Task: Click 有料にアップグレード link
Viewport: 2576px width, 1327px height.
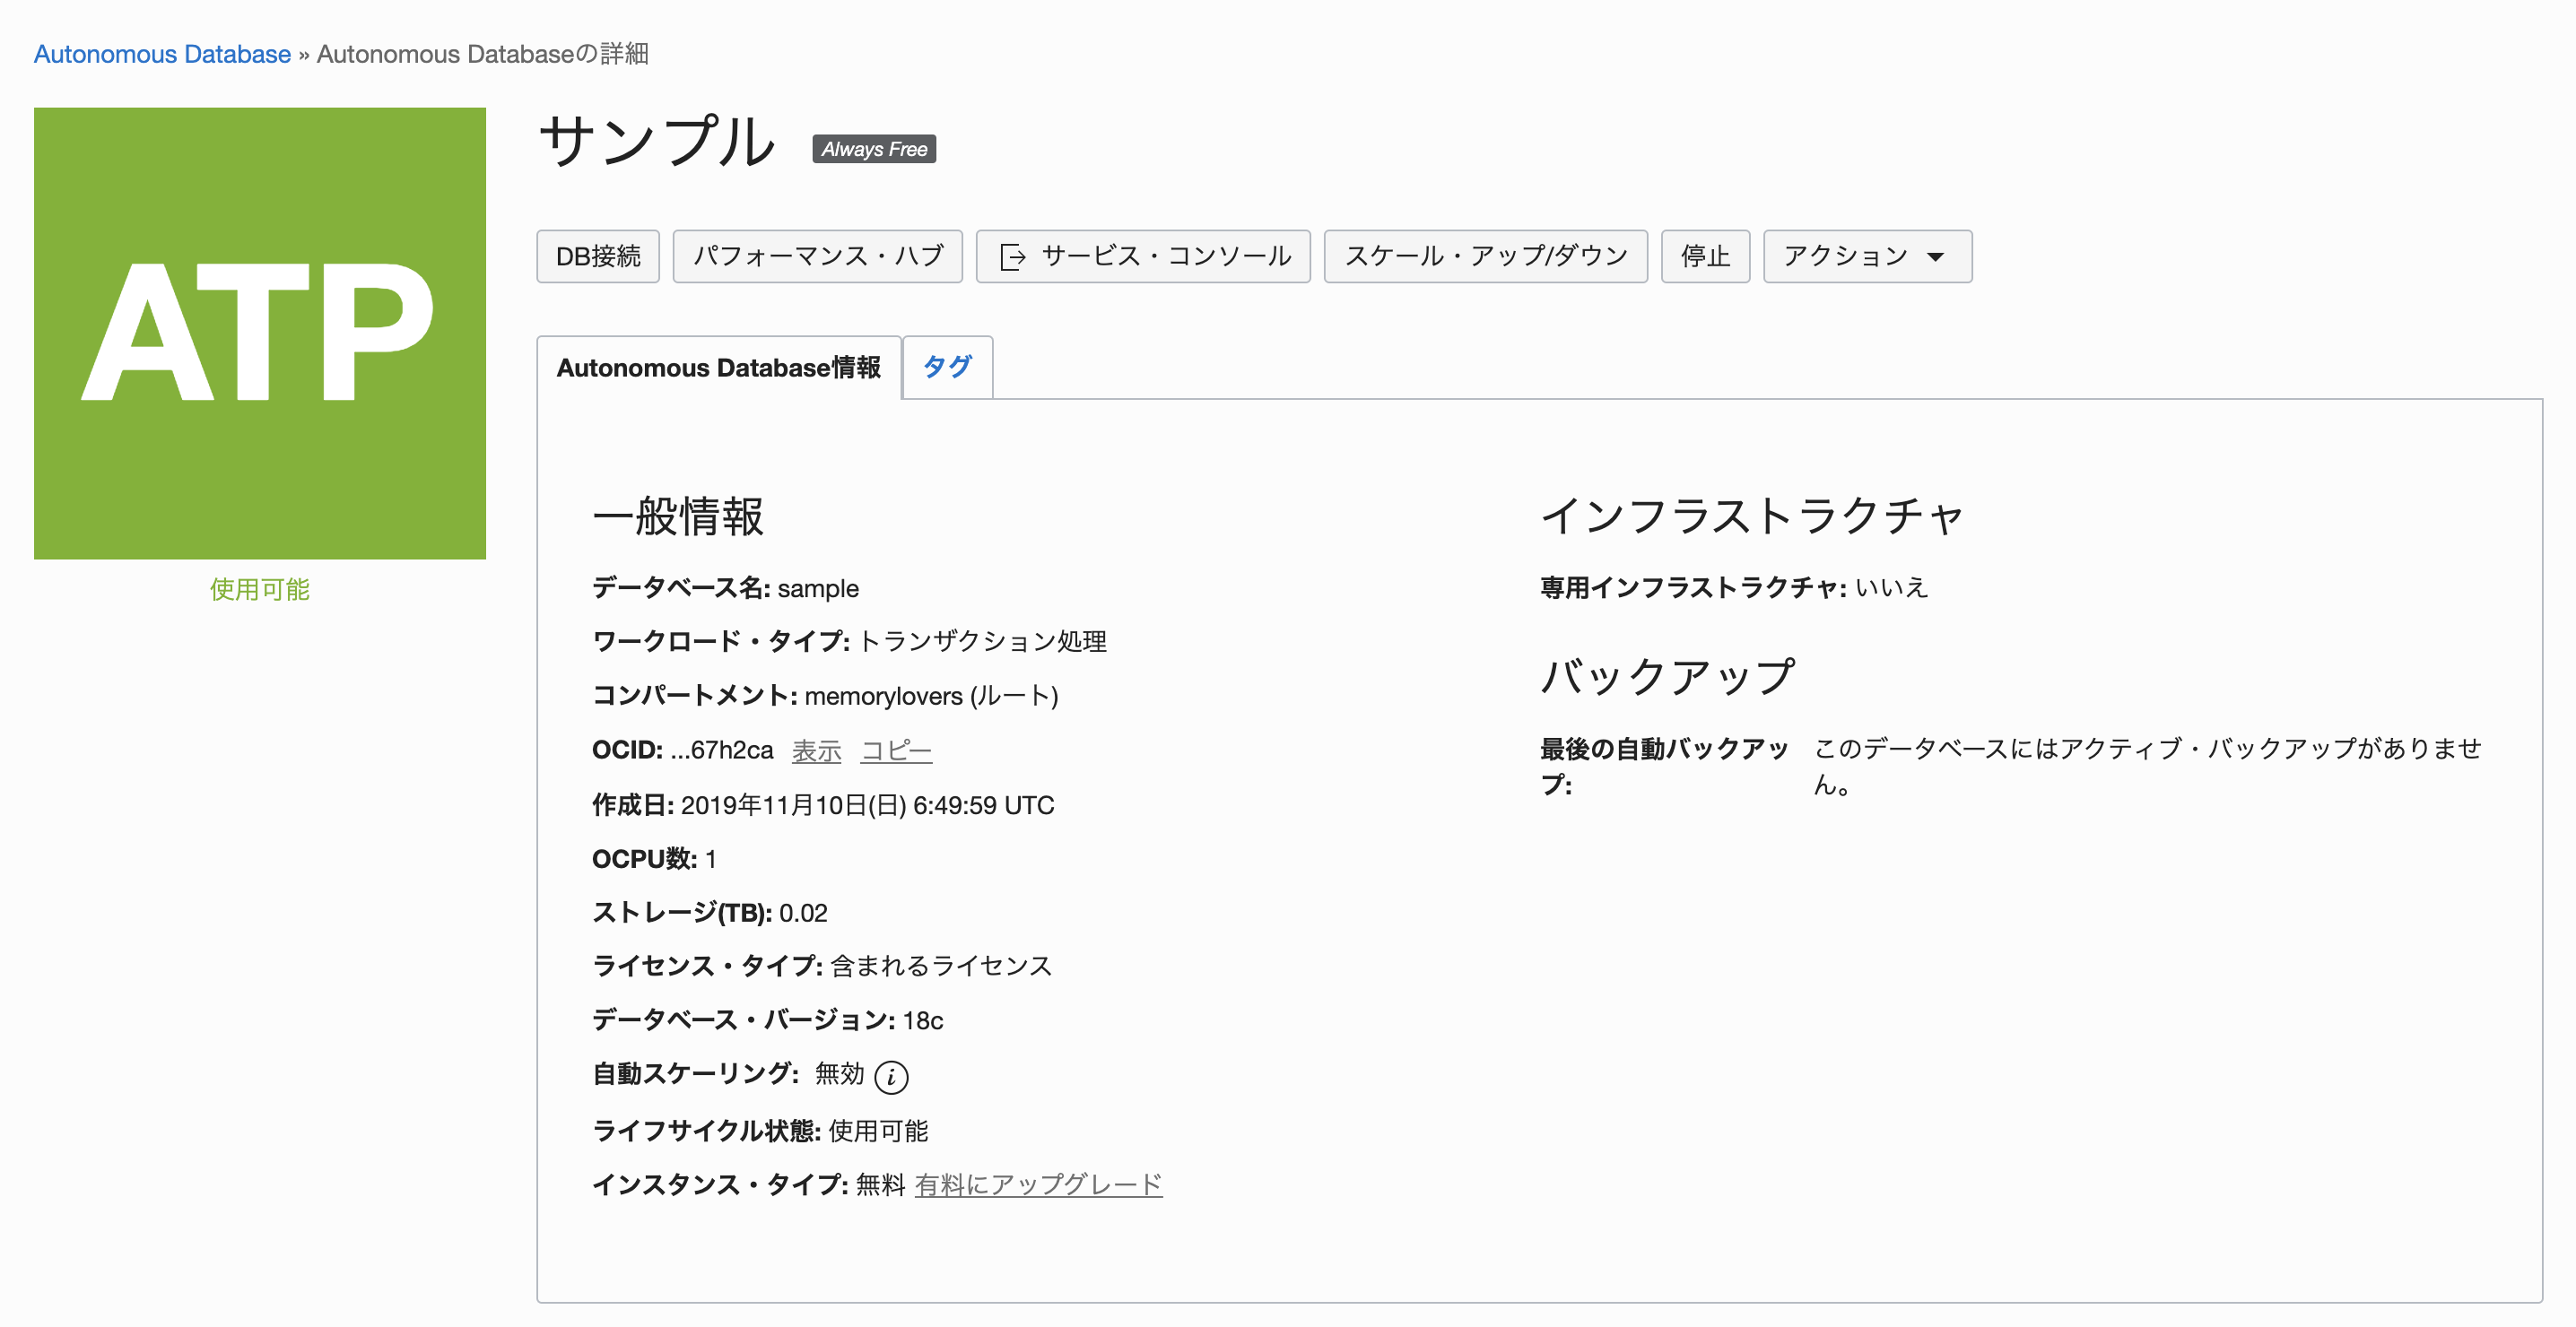Action: tap(1038, 1185)
